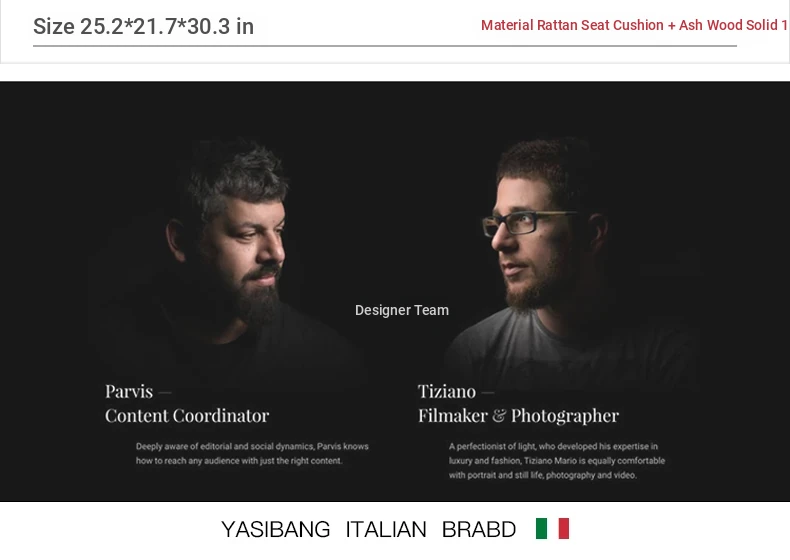The width and height of the screenshot is (790, 560).
Task: Click the Italian flag icon
Action: pos(552,529)
